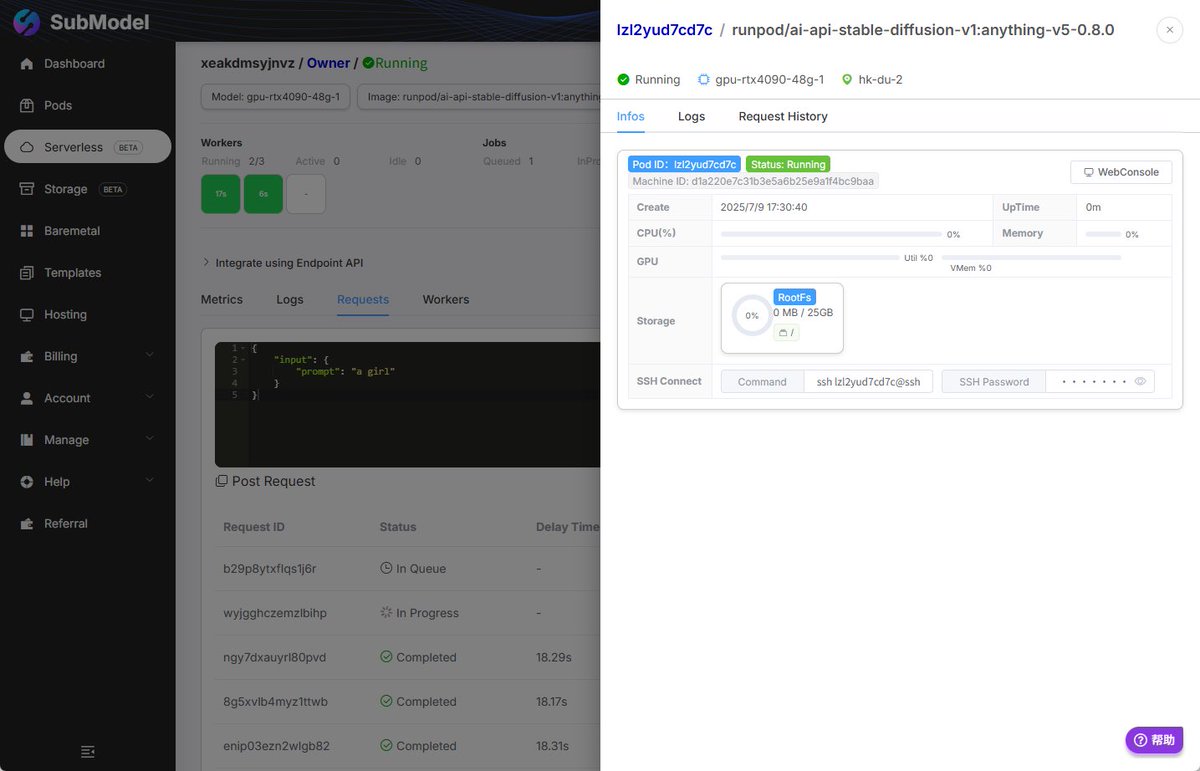Switch to the Logs tab in pod panel
This screenshot has width=1200, height=771.
[691, 116]
